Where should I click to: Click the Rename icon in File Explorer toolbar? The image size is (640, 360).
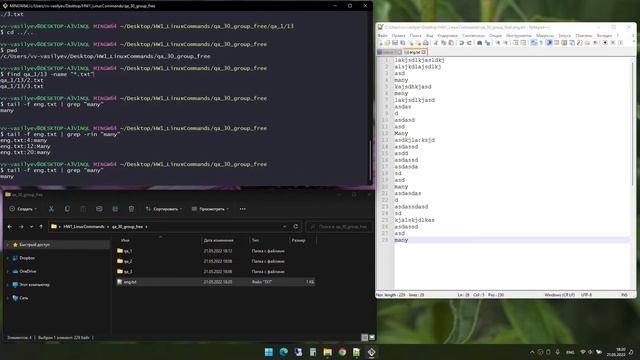pyautogui.click(x=99, y=209)
